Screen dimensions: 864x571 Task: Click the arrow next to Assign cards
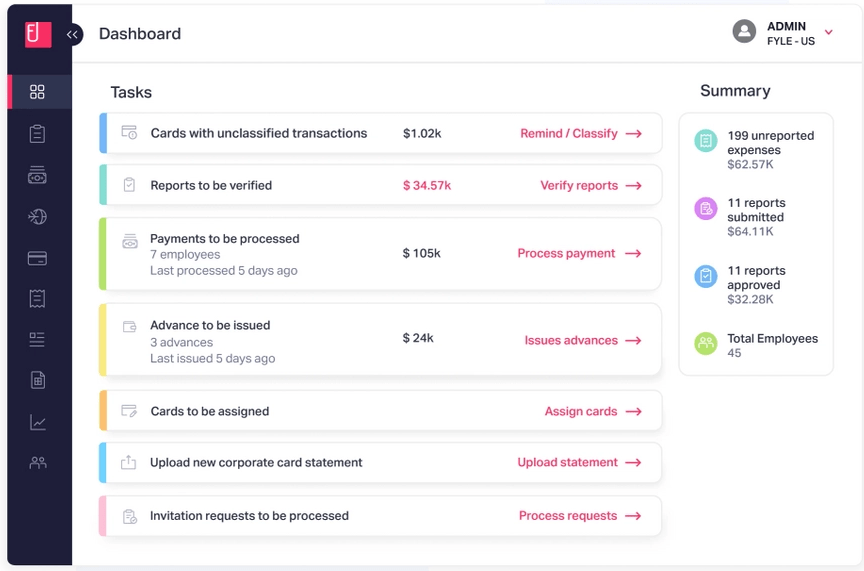(634, 412)
